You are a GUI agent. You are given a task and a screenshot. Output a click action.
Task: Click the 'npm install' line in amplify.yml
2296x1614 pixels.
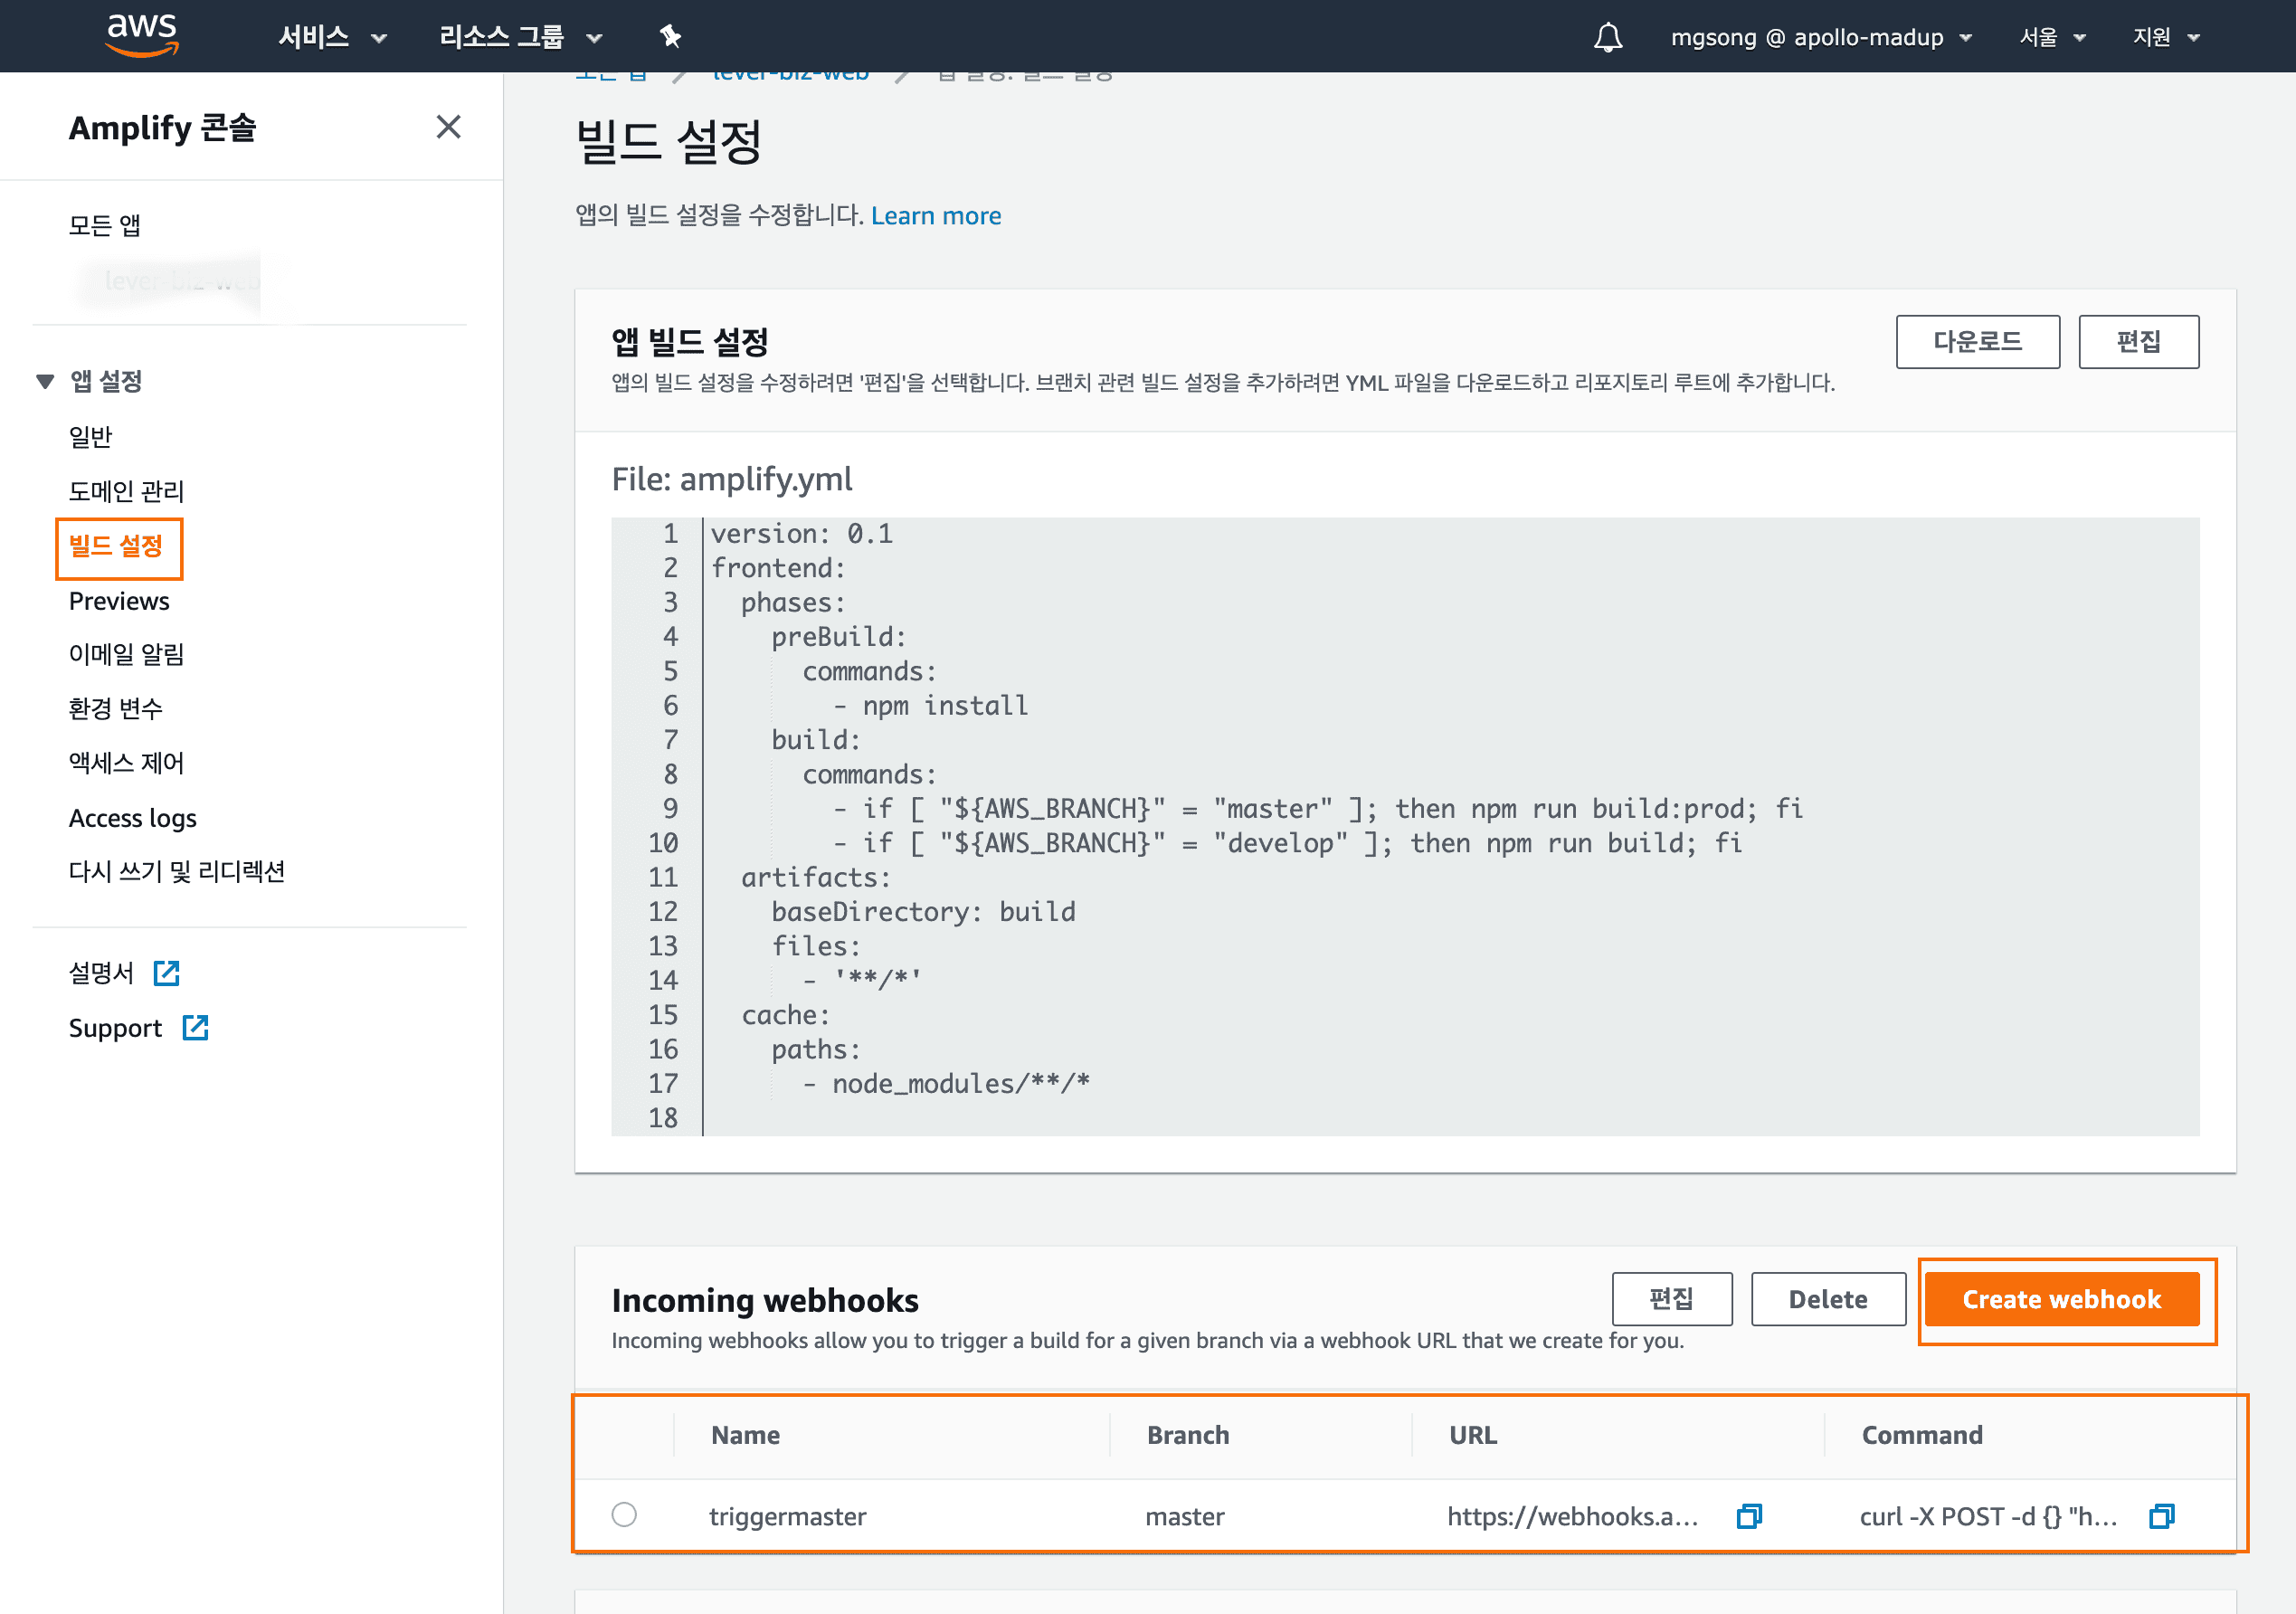(930, 706)
